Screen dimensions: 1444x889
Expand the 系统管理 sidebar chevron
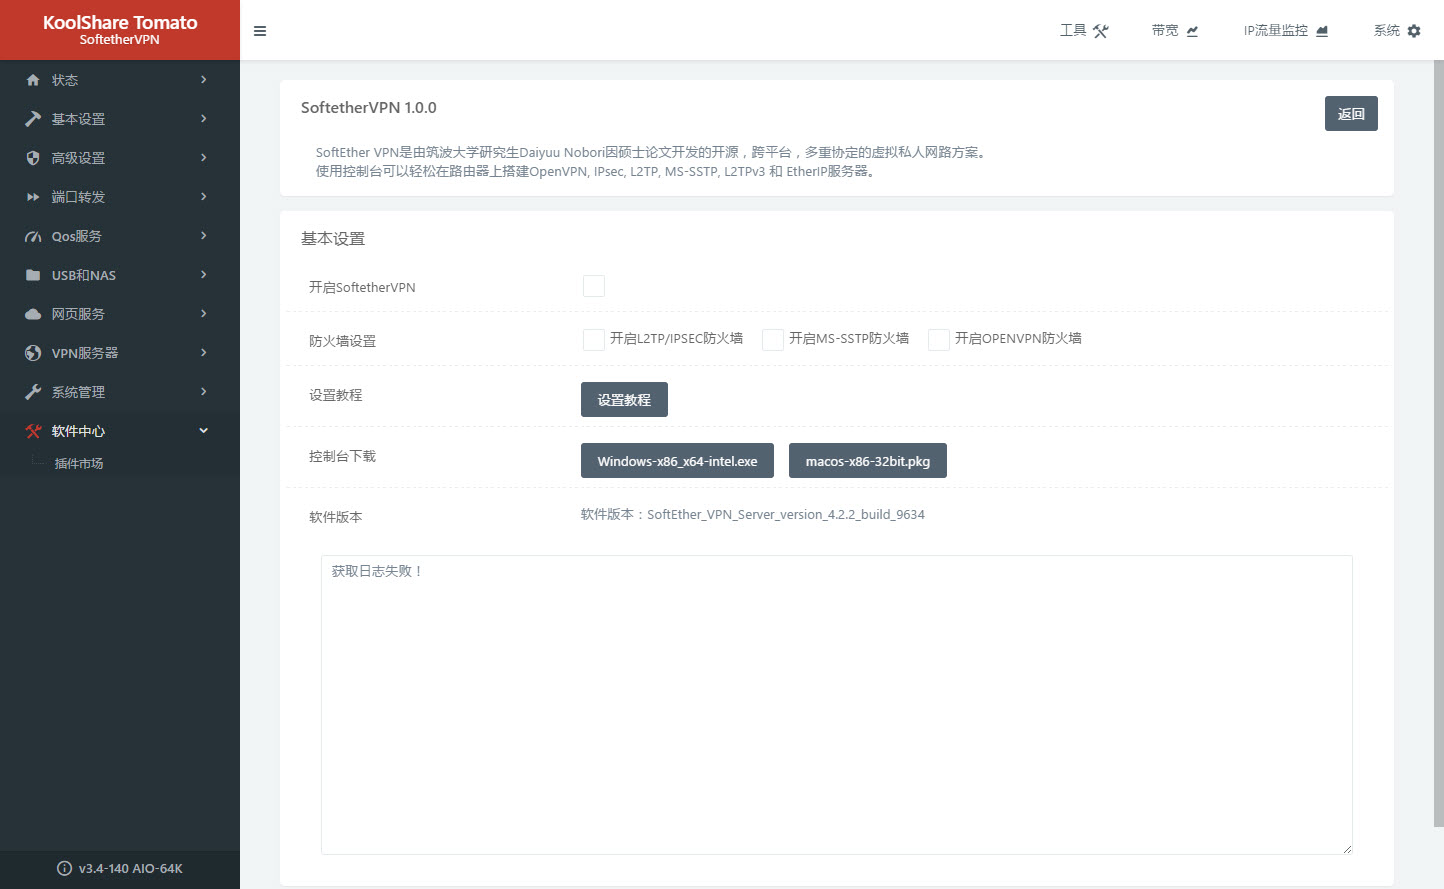click(x=204, y=392)
